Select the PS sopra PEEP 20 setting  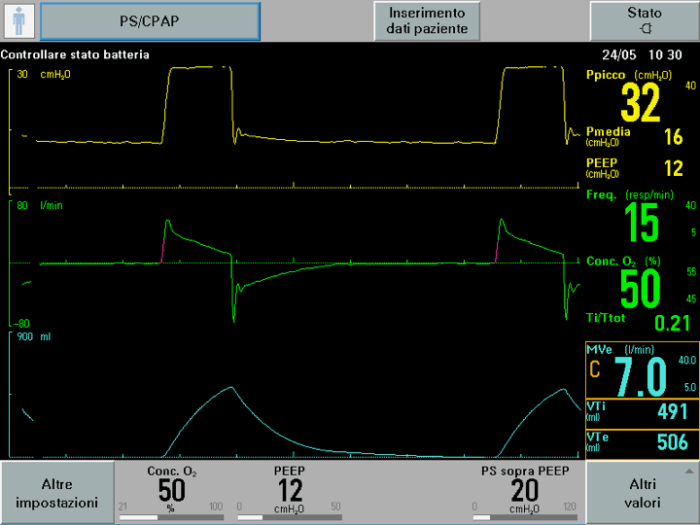pyautogui.click(x=524, y=489)
